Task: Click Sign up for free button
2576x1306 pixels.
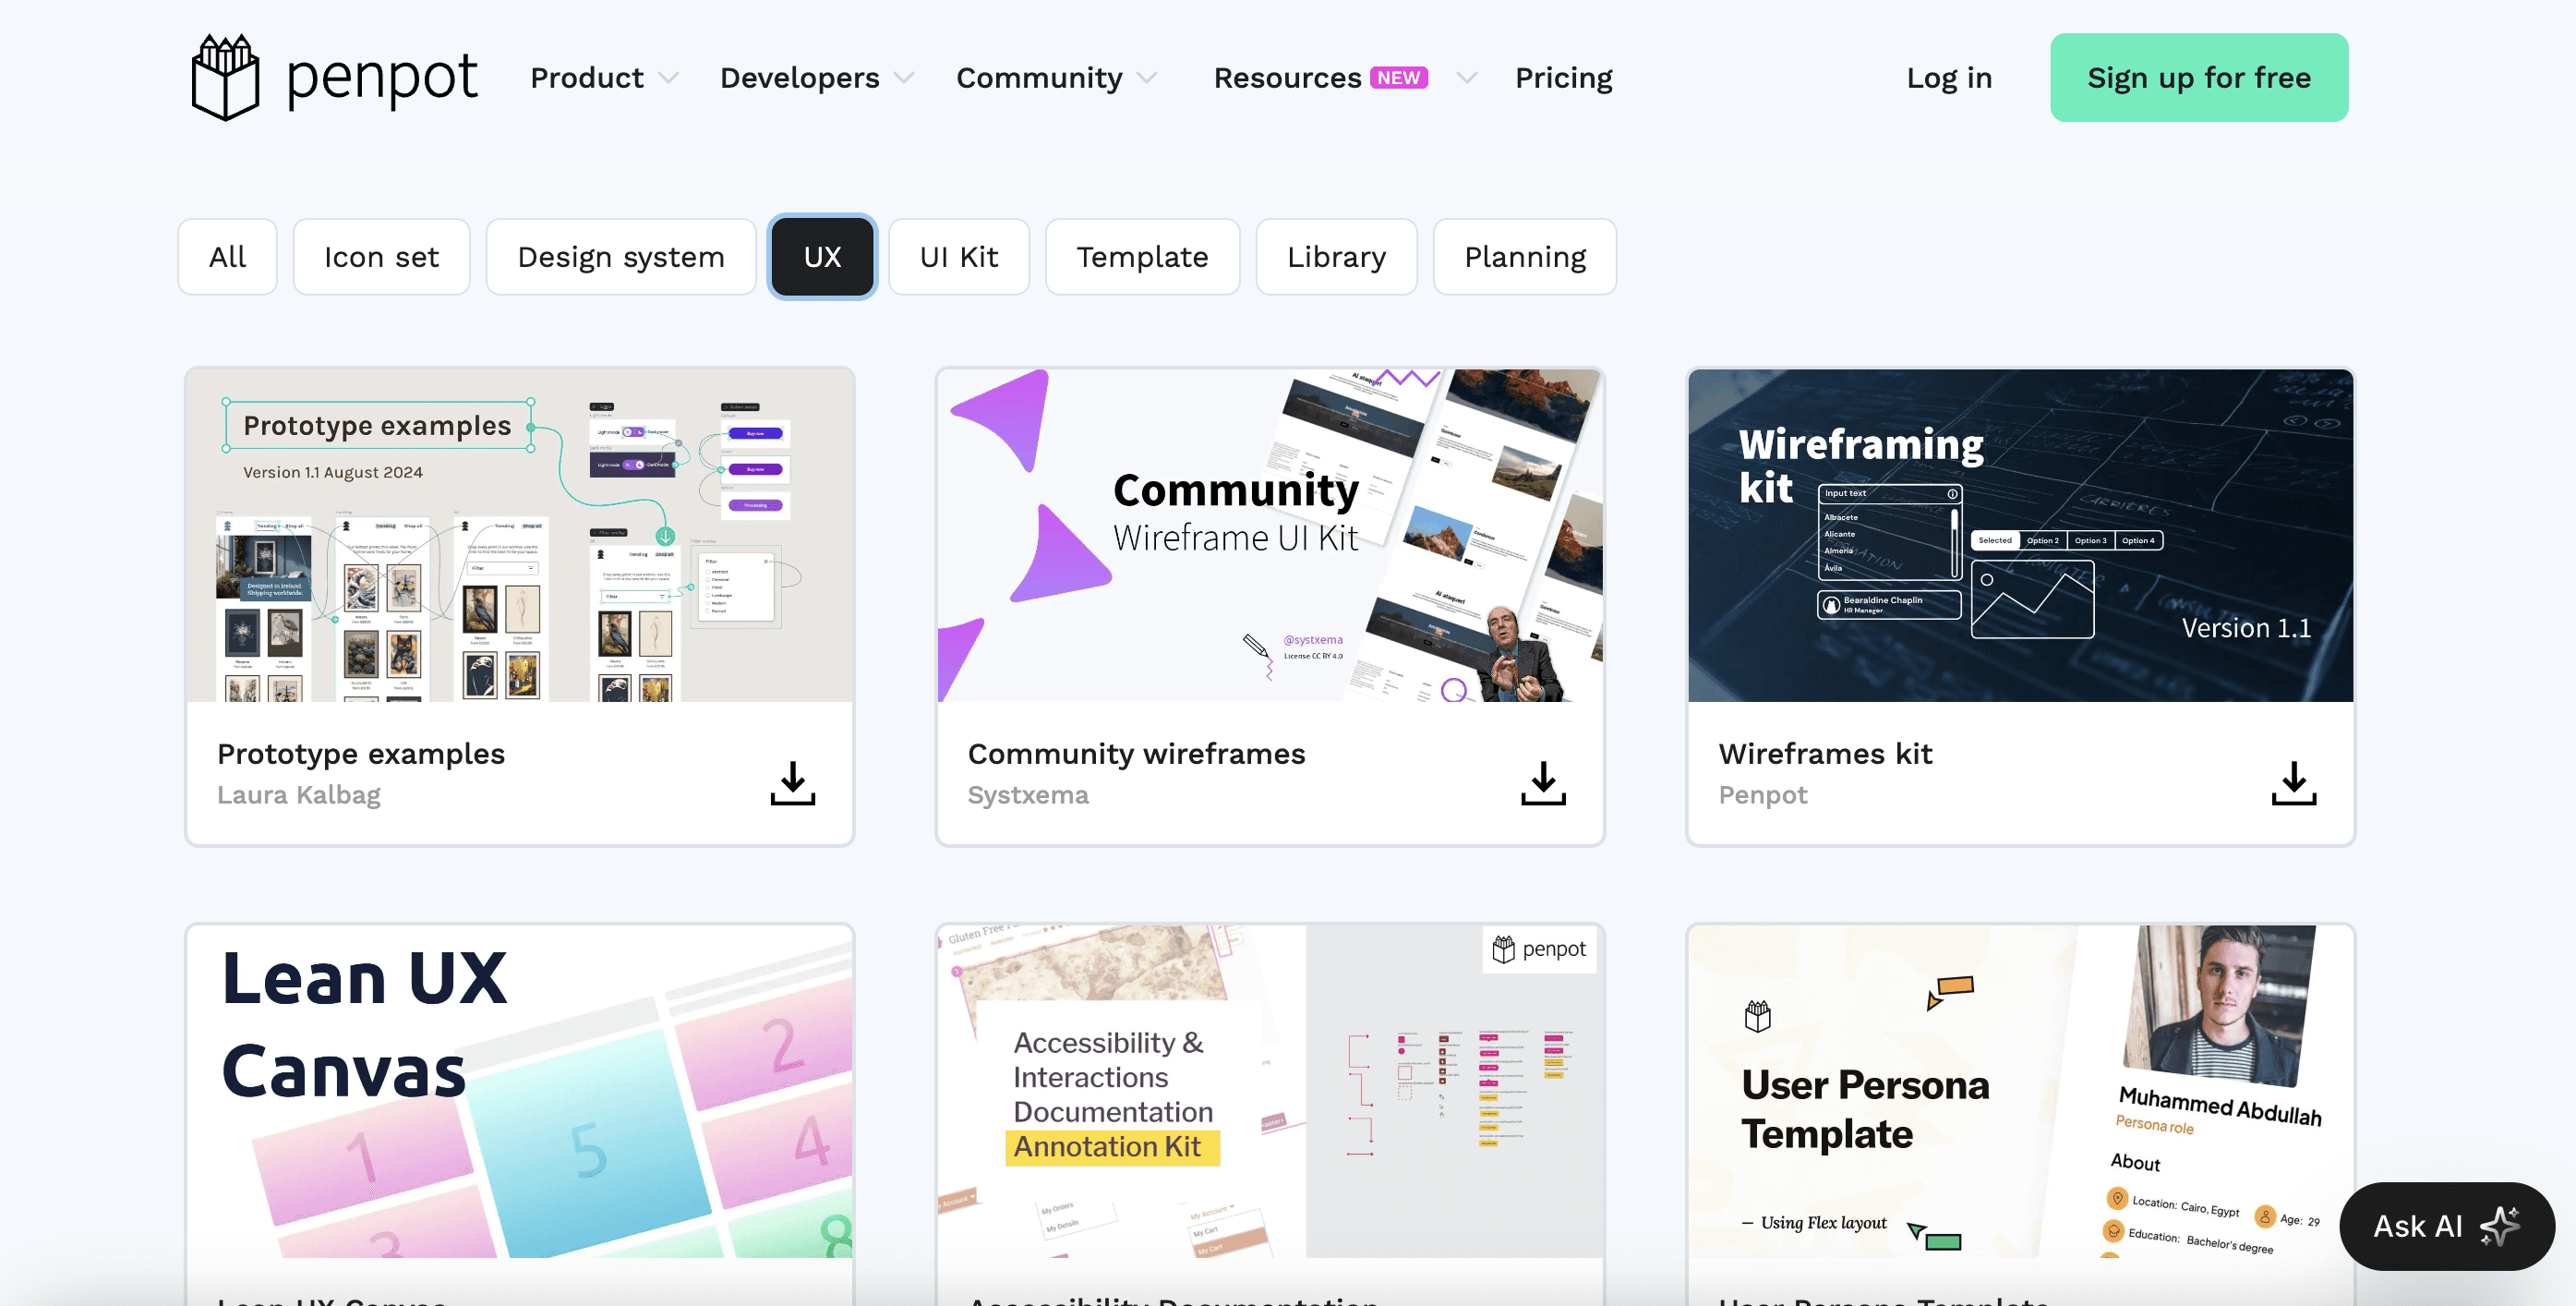Action: 2198,78
